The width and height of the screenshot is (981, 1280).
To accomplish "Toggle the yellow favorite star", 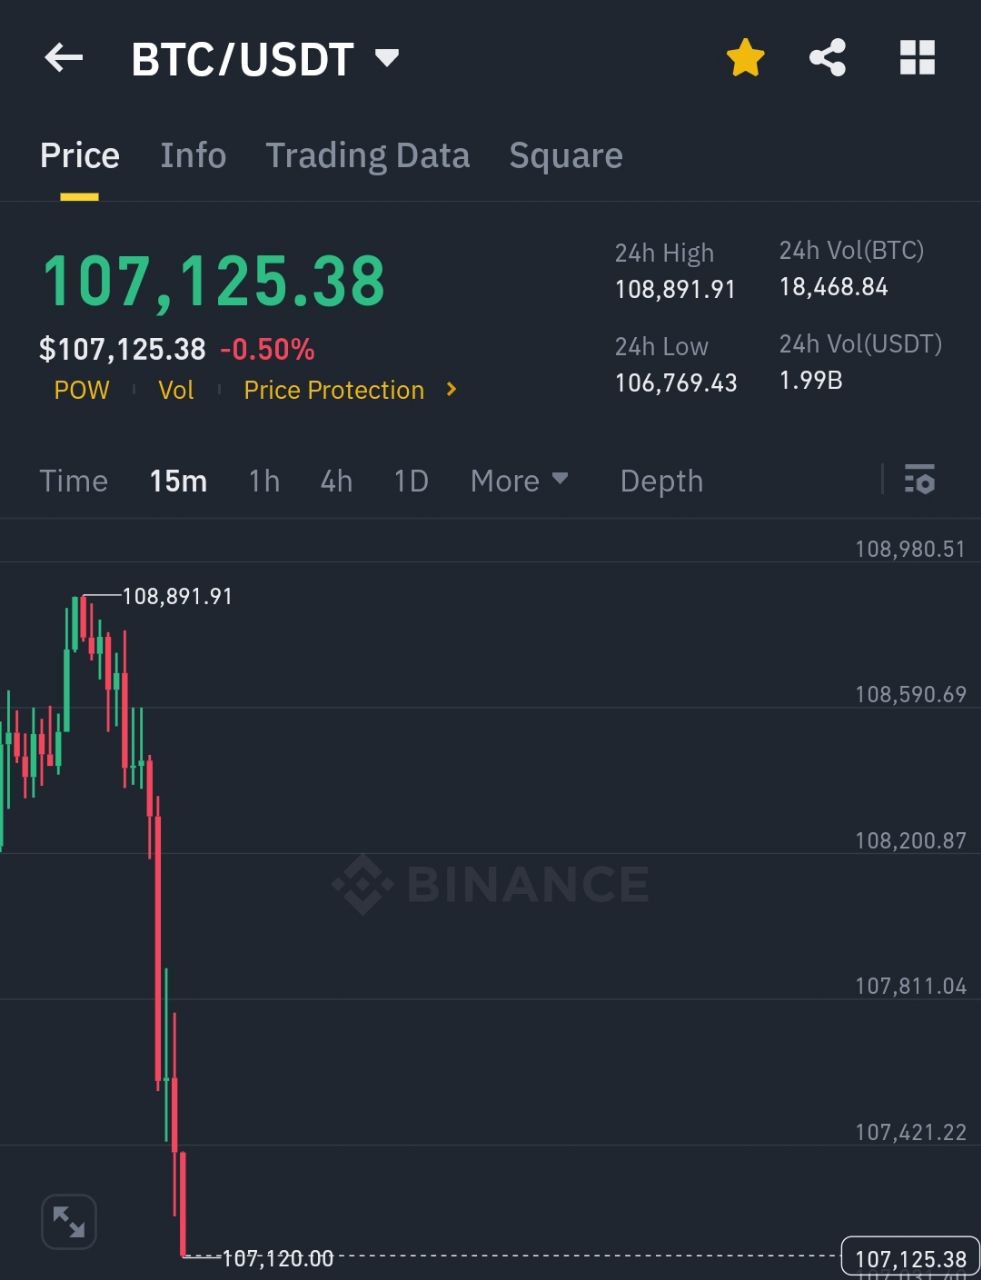I will tap(745, 58).
